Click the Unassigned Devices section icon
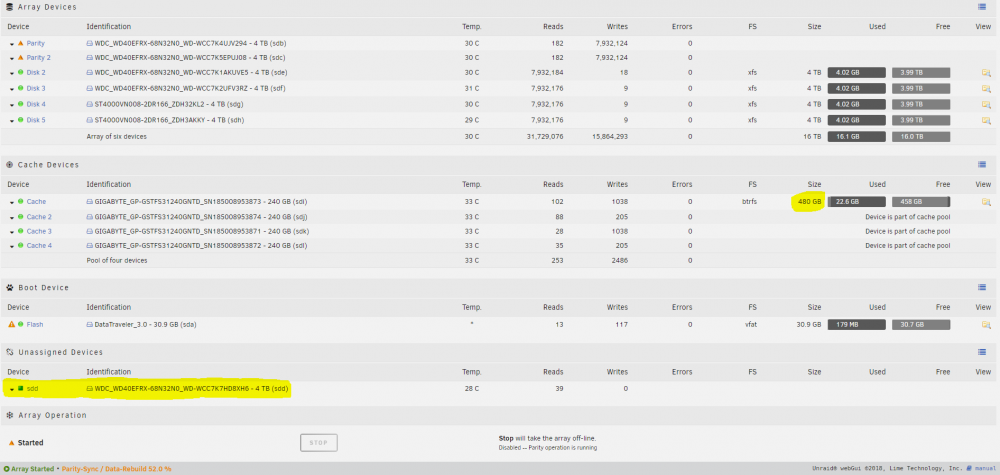Viewport: 1000px width, 475px height. 10,352
